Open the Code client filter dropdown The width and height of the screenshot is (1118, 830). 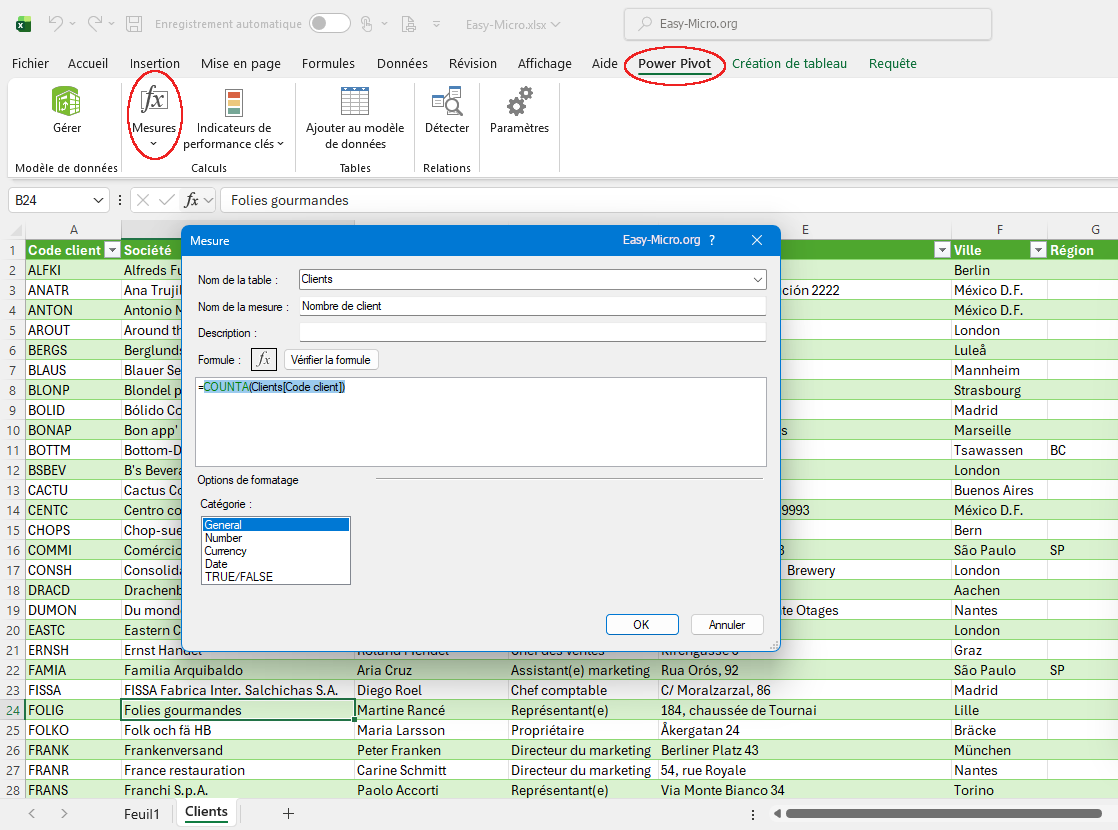112,250
